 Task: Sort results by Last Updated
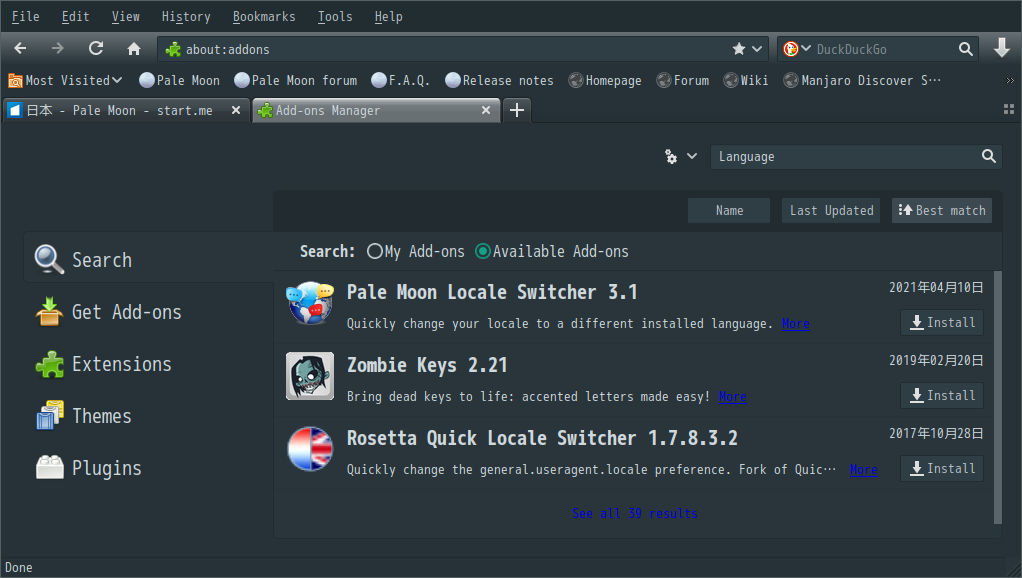(x=831, y=210)
